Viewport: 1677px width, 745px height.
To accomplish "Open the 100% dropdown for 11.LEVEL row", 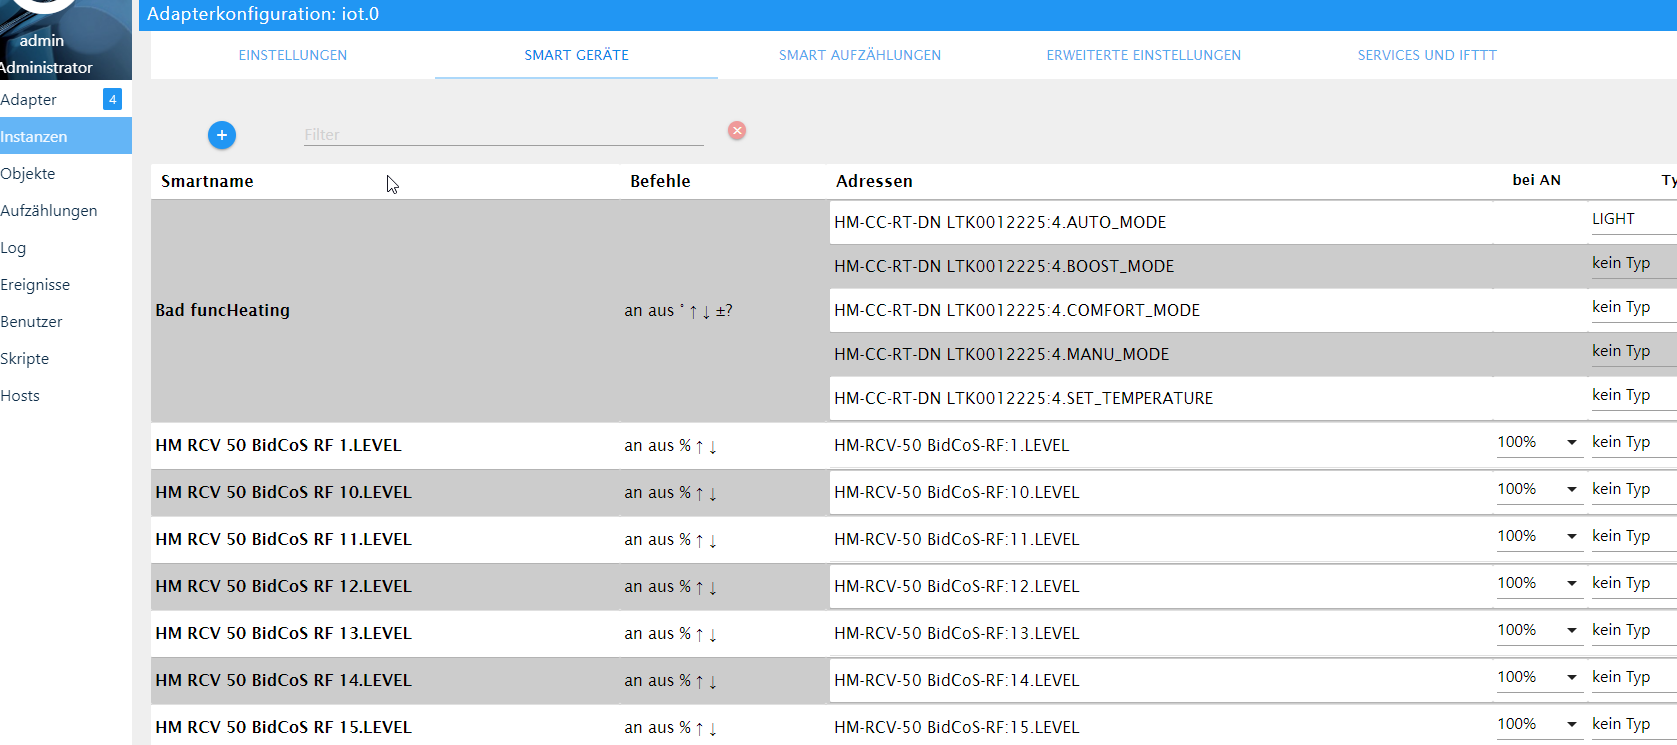I will click(x=1540, y=536).
